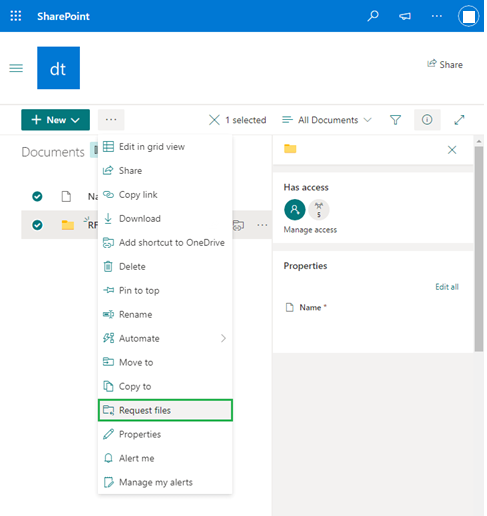Open the details pane info icon
Viewport: 487px width, 516px height.
coord(427,120)
